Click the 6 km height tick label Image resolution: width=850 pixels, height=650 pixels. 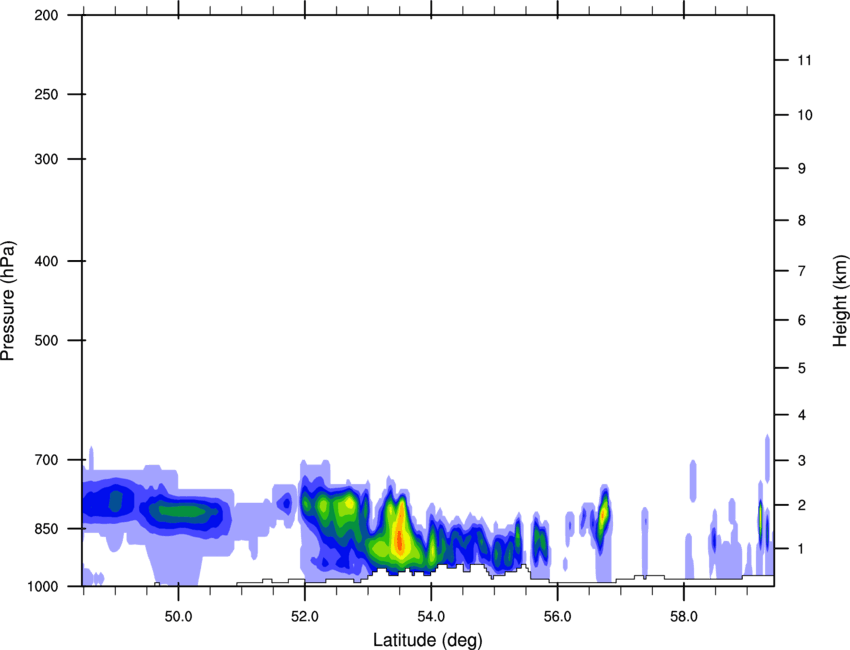802,320
